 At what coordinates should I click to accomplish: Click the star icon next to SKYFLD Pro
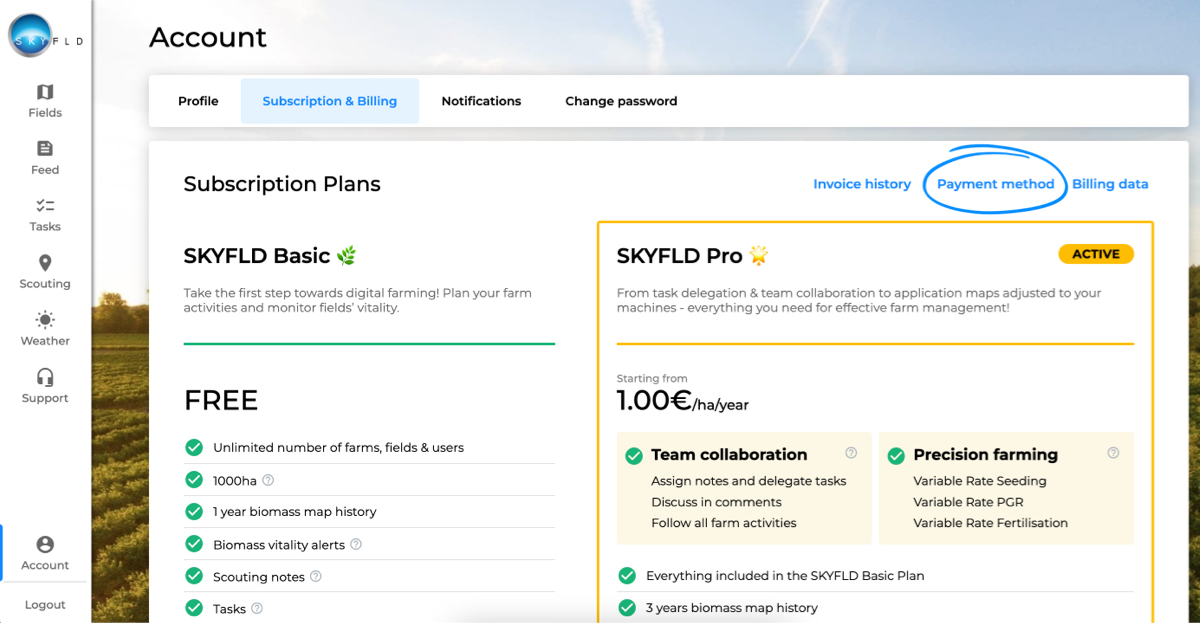click(x=759, y=256)
